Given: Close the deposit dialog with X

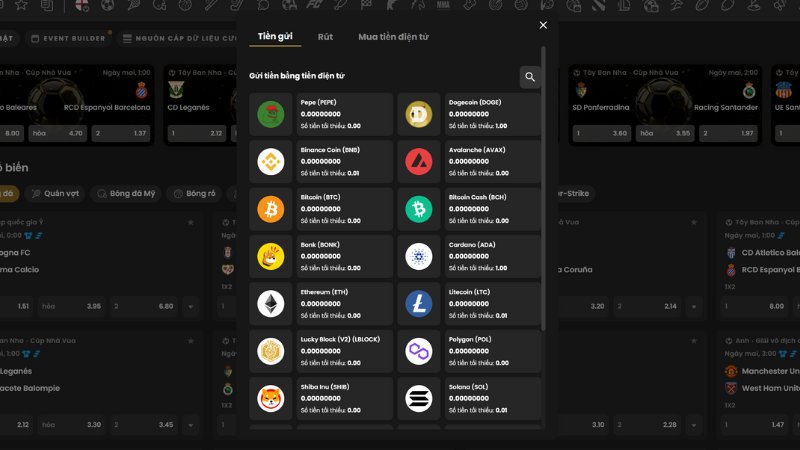Looking at the screenshot, I should (543, 25).
